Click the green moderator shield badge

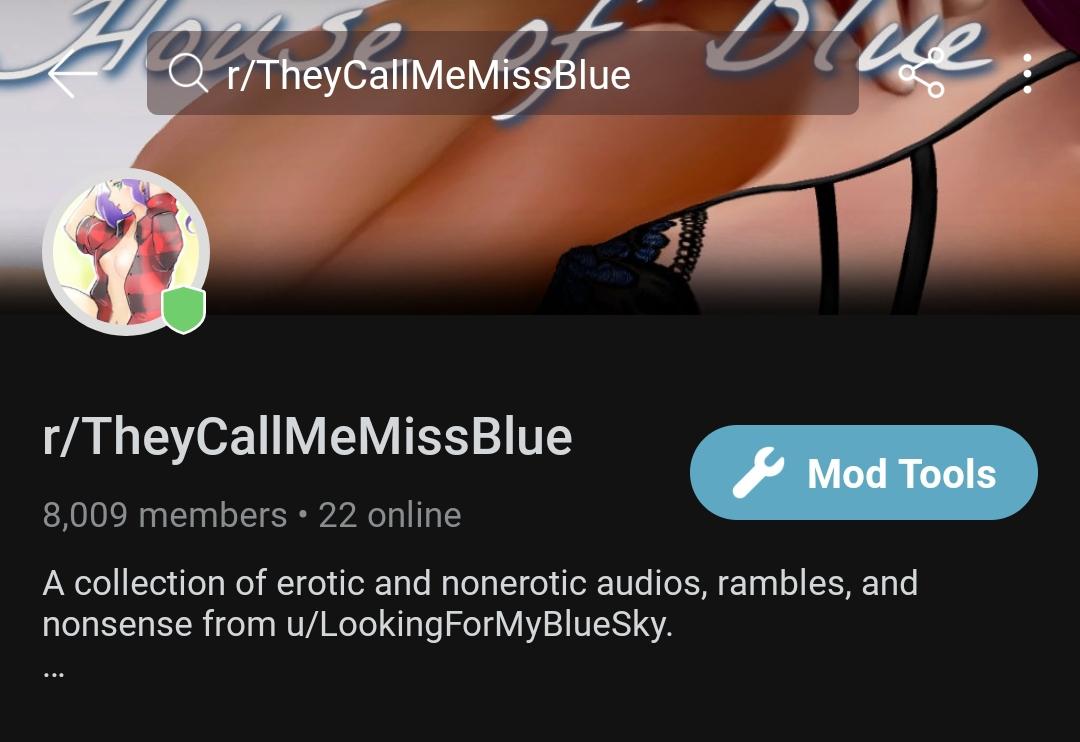point(184,310)
